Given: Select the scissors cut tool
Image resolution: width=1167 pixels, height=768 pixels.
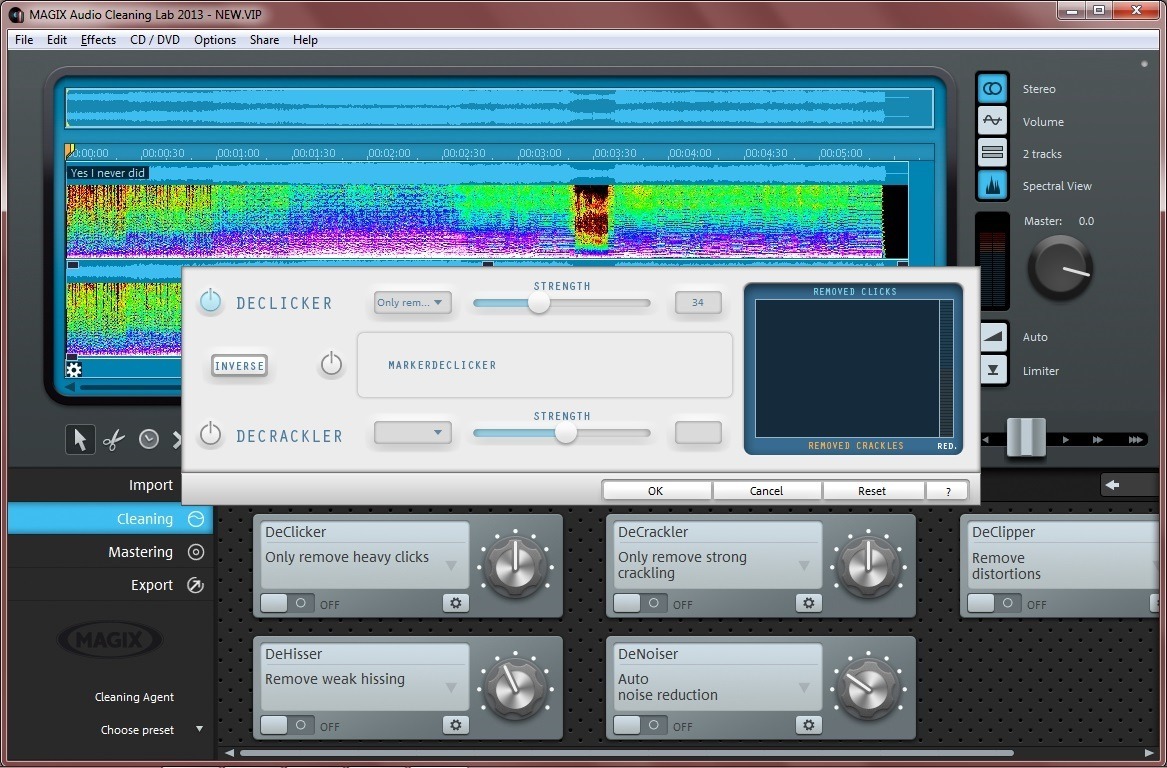Looking at the screenshot, I should coord(114,438).
